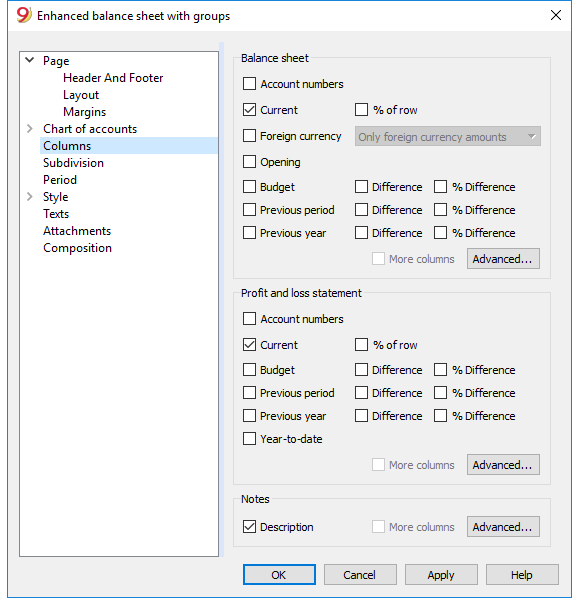This screenshot has width=579, height=605.
Task: Confirm settings with the OK button
Action: click(279, 575)
